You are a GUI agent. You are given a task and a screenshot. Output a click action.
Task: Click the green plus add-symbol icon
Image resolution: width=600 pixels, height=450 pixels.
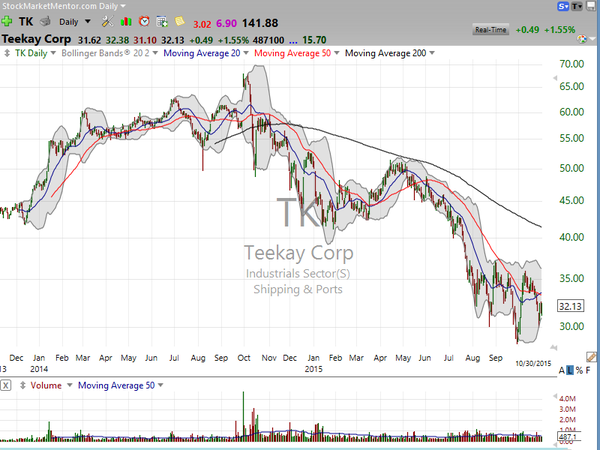tap(7, 21)
